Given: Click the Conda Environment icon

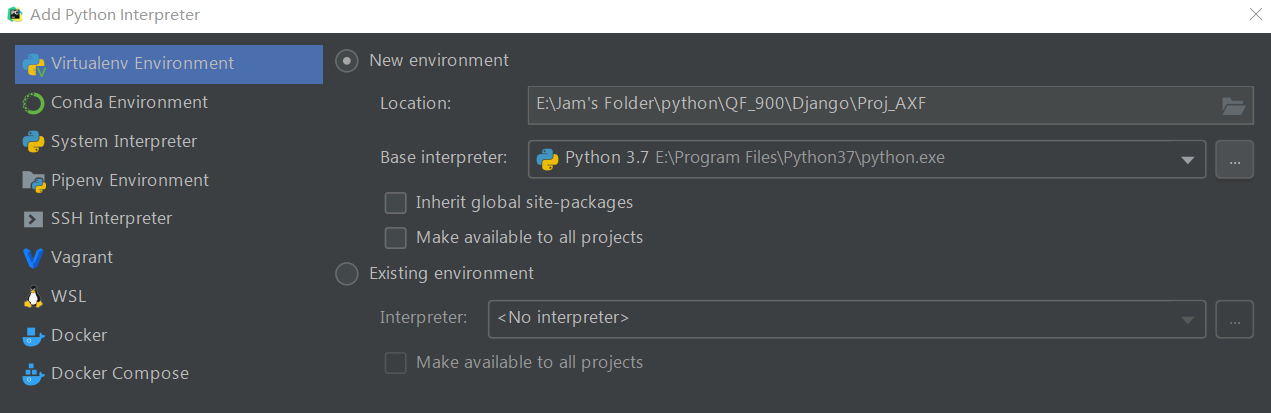Looking at the screenshot, I should tap(33, 103).
